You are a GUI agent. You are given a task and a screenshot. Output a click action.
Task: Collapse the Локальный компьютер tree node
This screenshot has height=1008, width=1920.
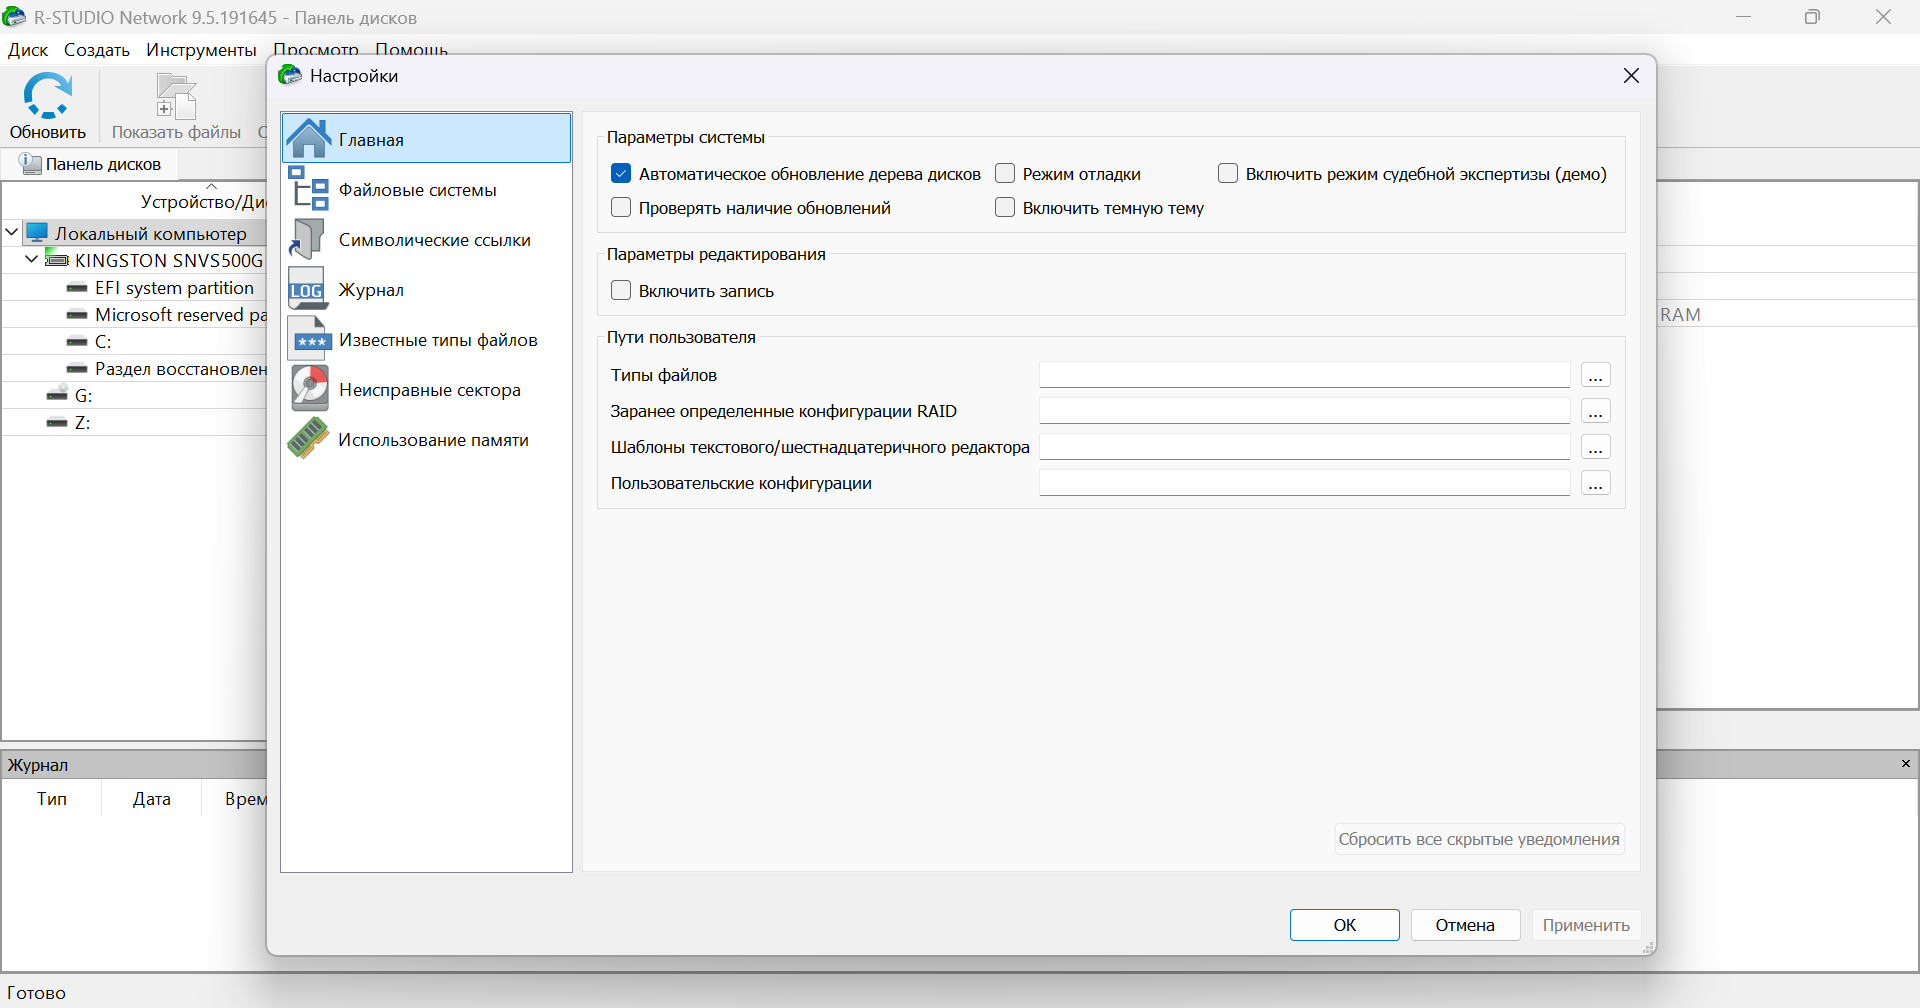click(12, 233)
